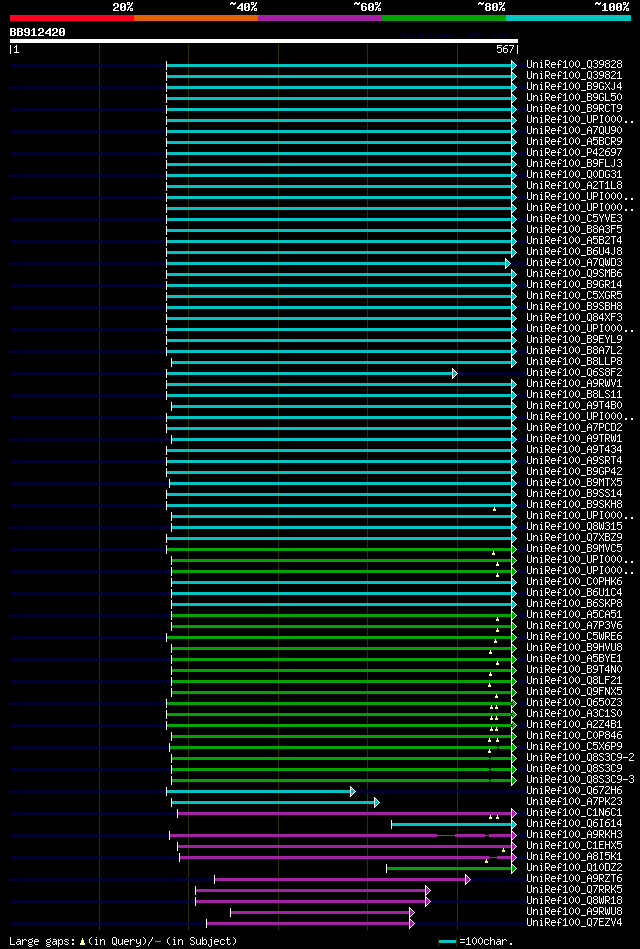This screenshot has width=640, height=949.
Task: Open UniRef100_Q9SMB6 entry
Action: click(x=574, y=274)
